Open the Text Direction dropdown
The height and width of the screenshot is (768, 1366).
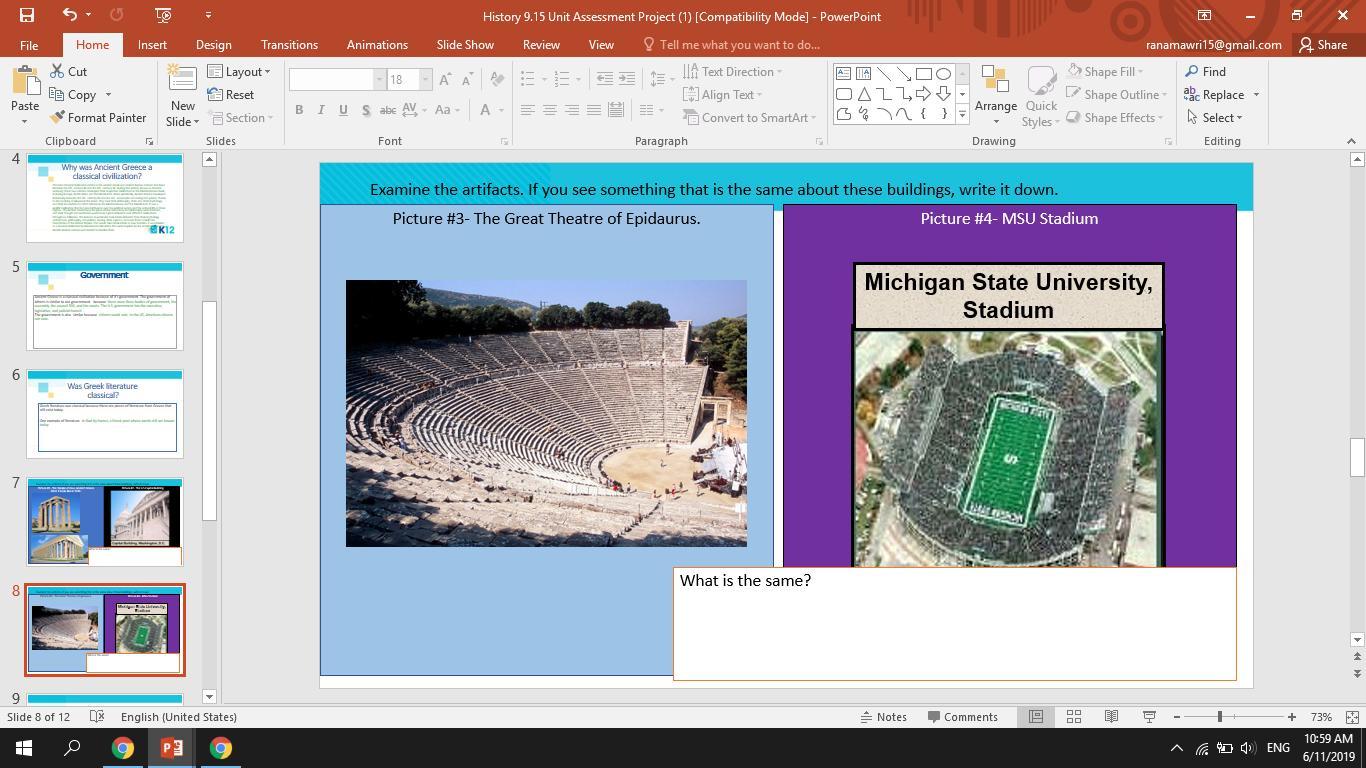733,72
